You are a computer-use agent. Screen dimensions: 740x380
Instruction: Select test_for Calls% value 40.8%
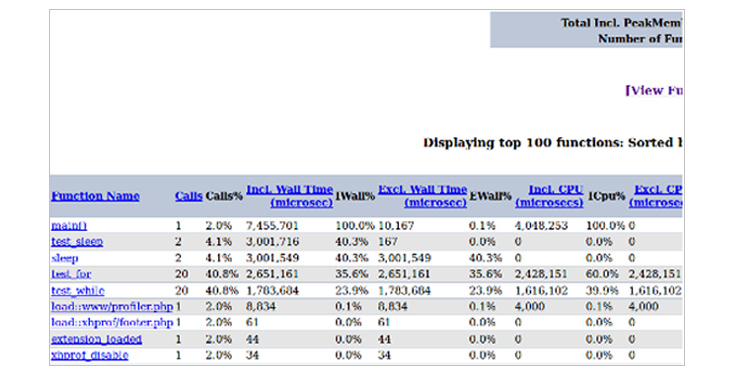[x=221, y=274]
